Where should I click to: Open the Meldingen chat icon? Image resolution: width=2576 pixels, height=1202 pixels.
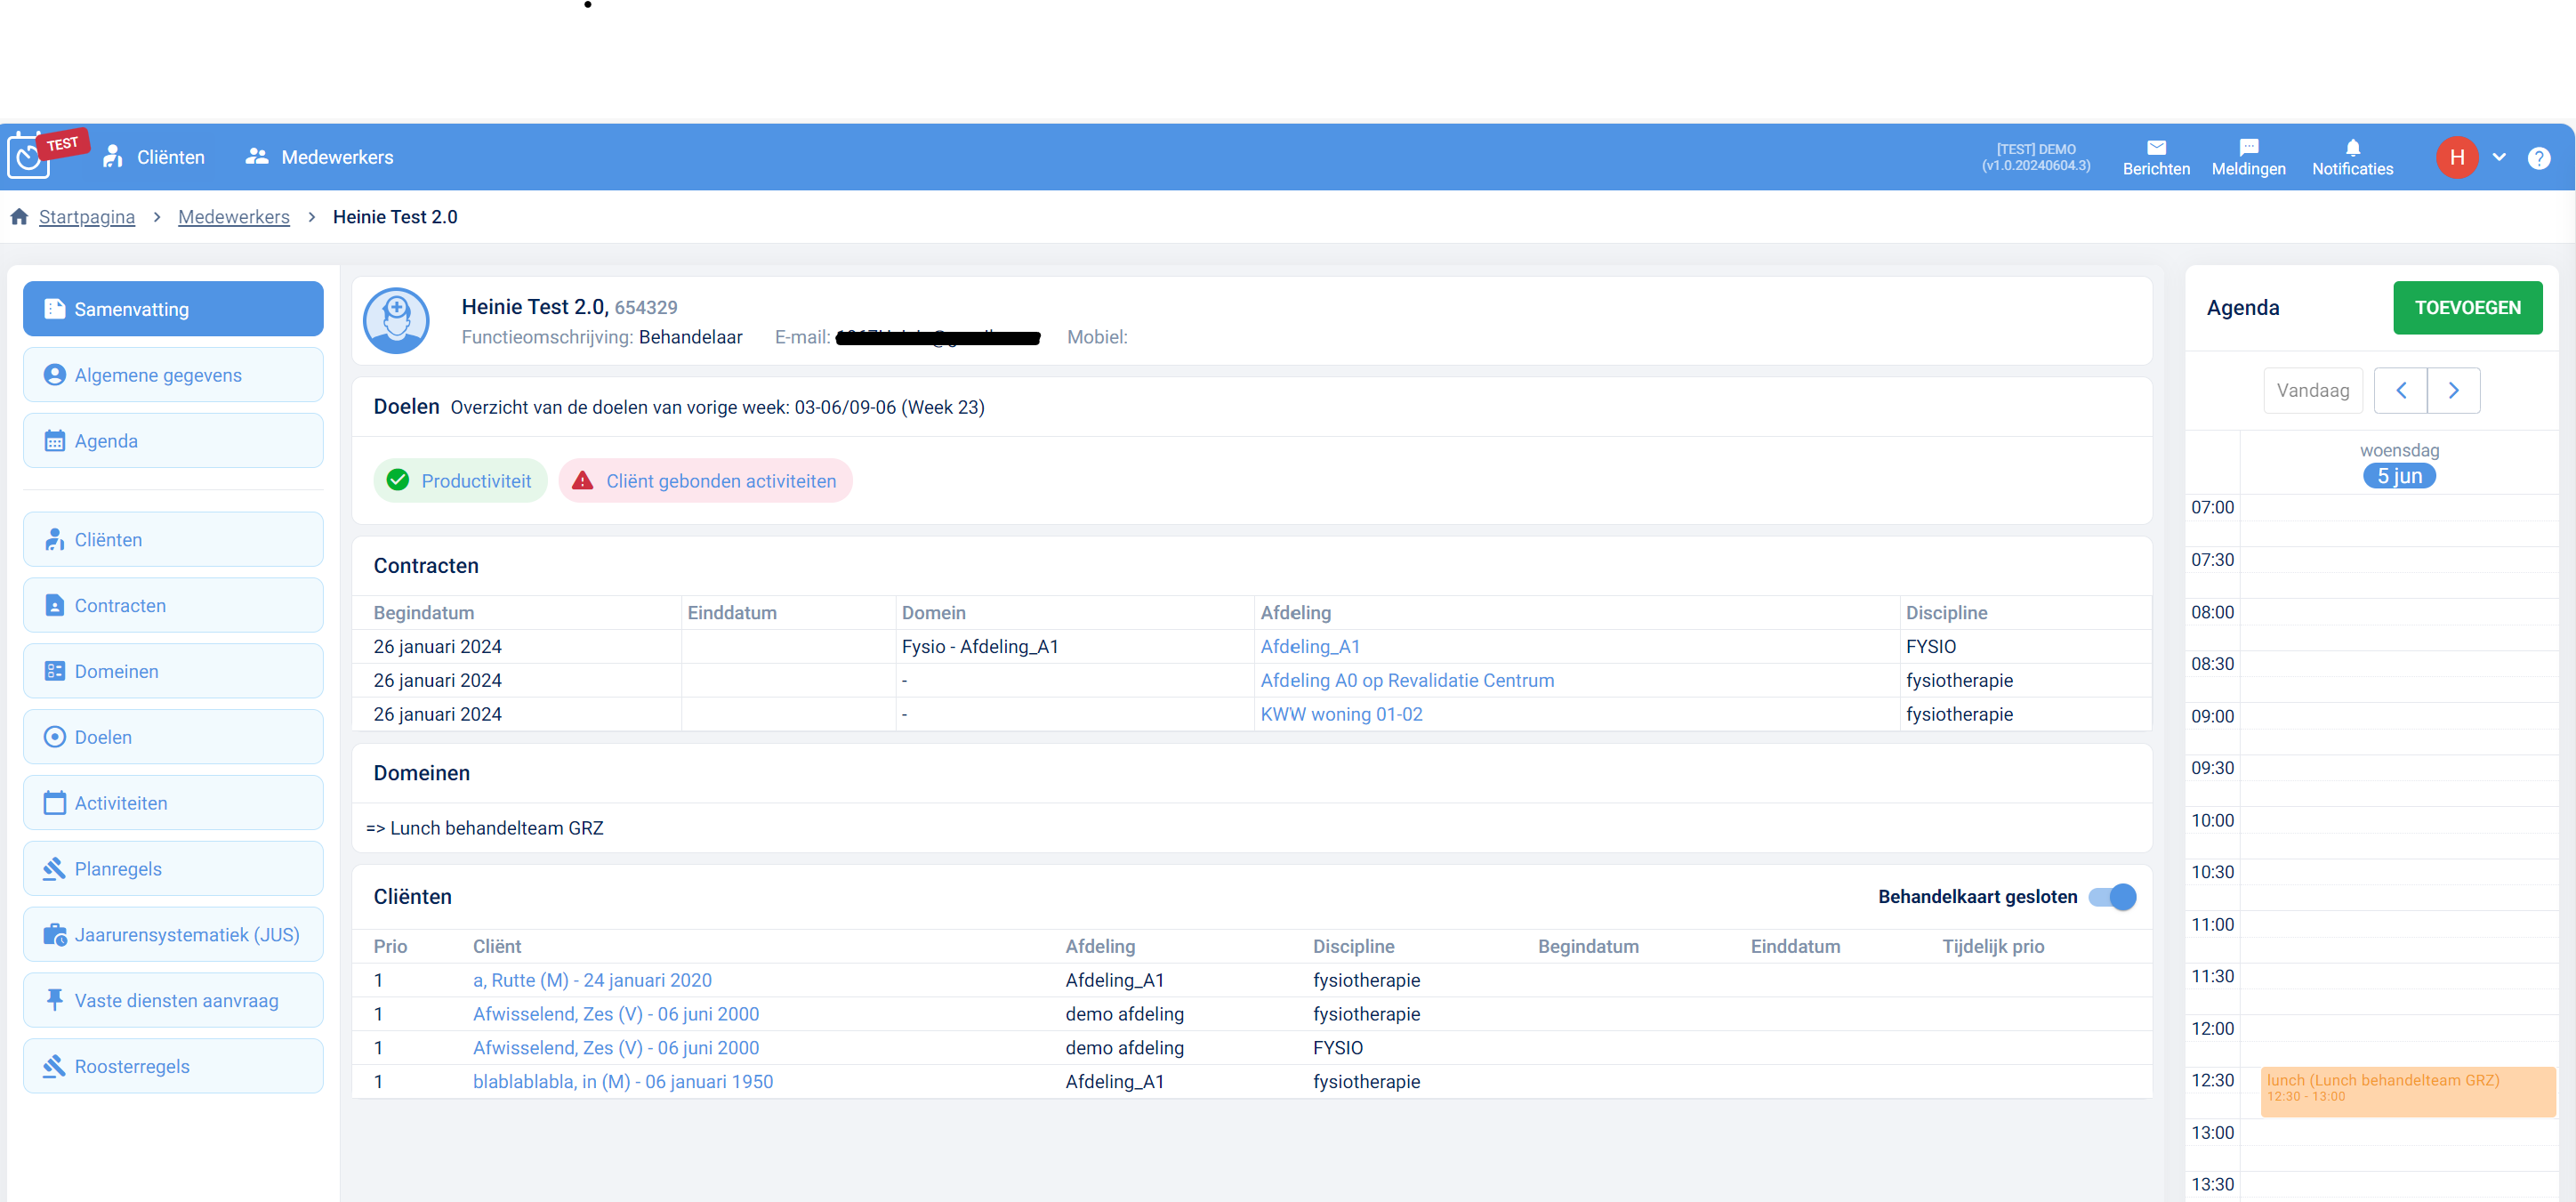point(2248,147)
